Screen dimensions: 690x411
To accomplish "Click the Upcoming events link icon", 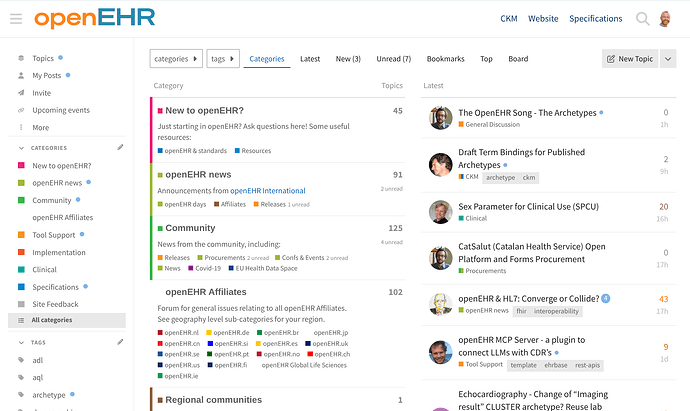I will tap(21, 110).
